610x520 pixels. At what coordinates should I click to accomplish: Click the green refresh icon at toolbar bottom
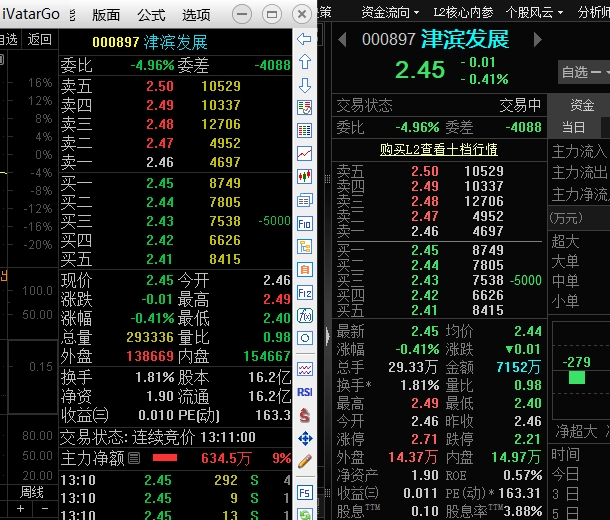pyautogui.click(x=304, y=515)
